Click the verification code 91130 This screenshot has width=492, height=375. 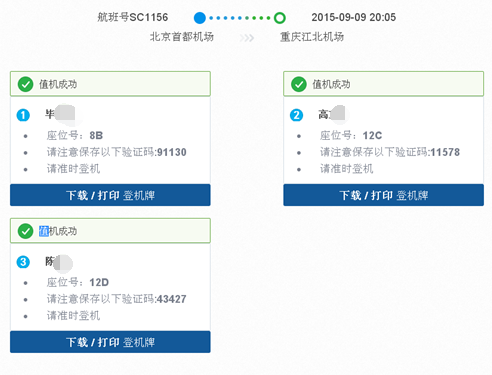(172, 152)
